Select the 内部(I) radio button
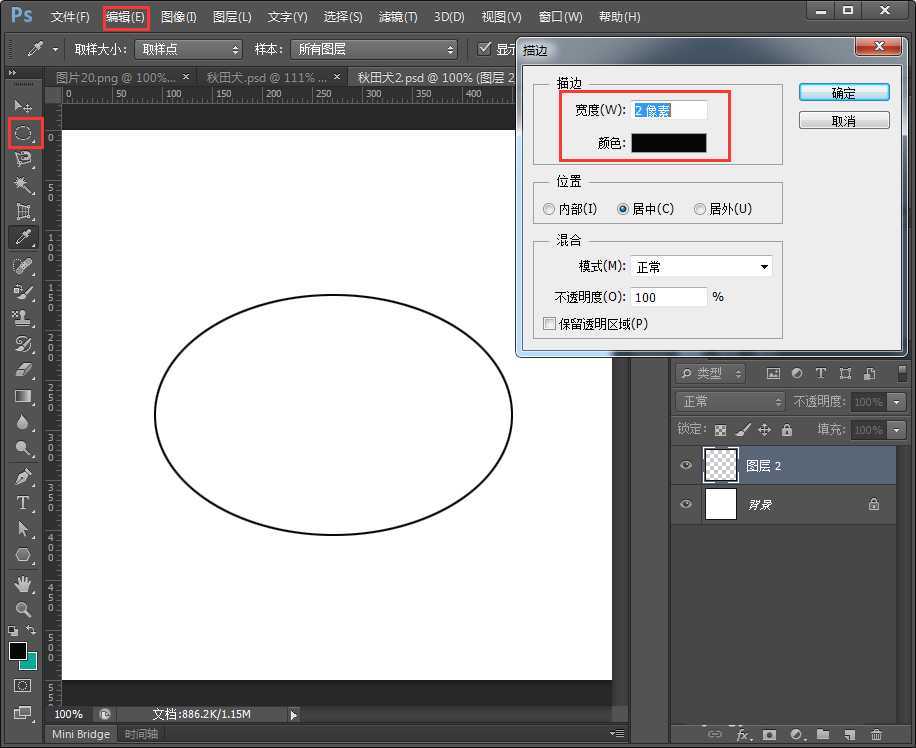Image resolution: width=916 pixels, height=748 pixels. point(549,209)
